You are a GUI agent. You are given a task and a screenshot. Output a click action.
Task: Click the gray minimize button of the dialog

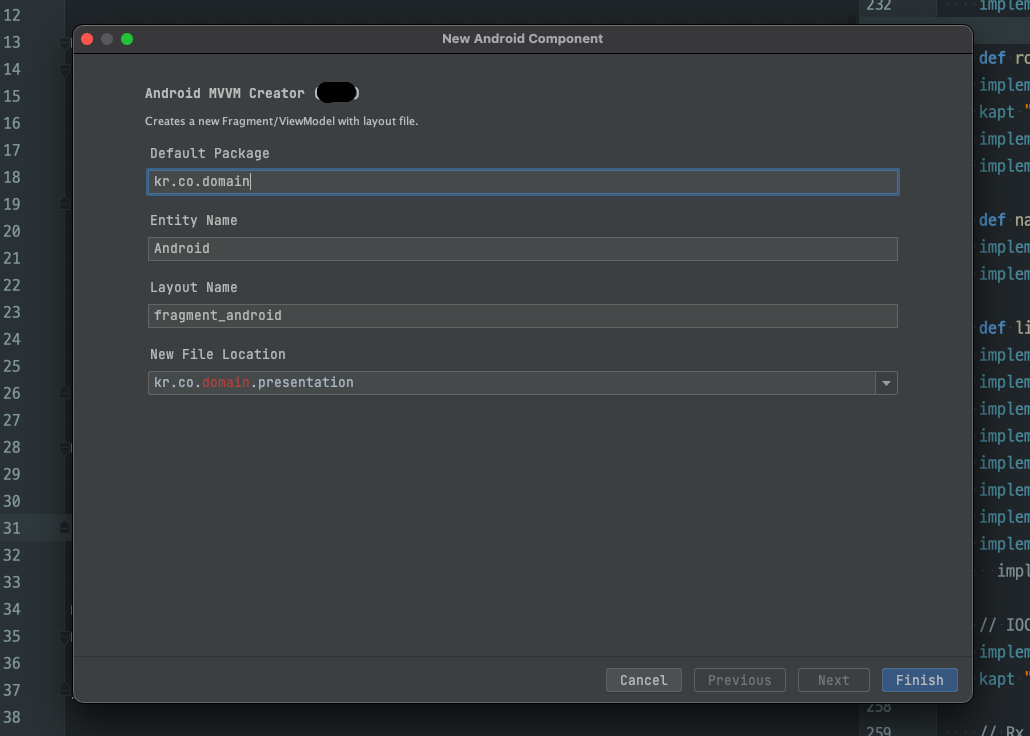[106, 39]
